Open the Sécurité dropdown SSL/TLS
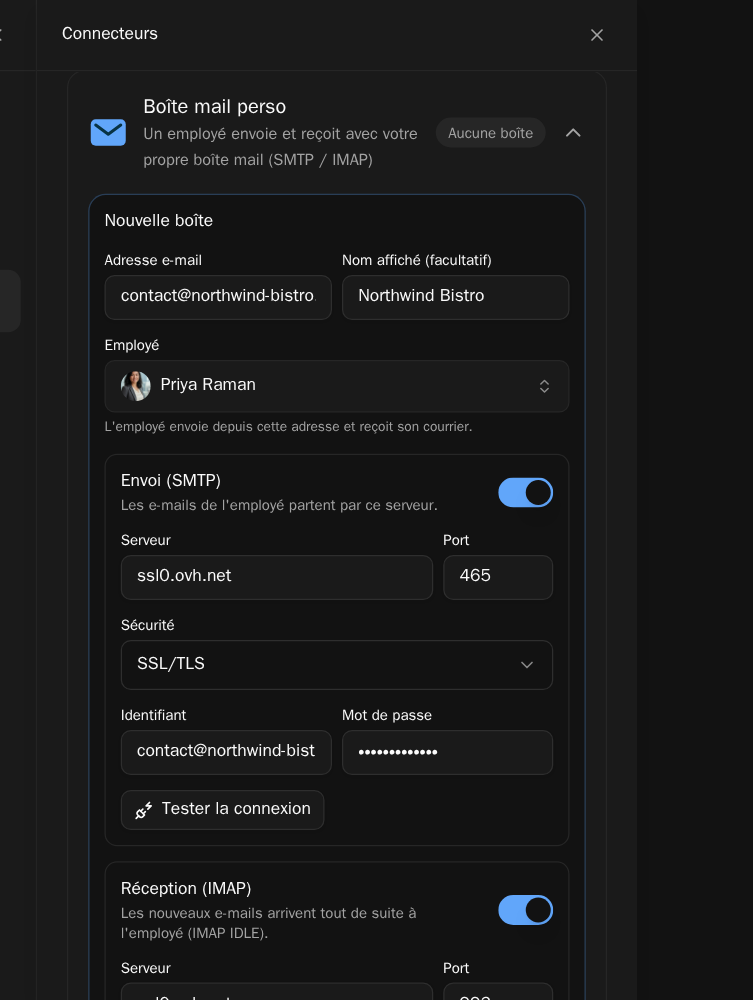This screenshot has height=1000, width=753. tap(337, 665)
